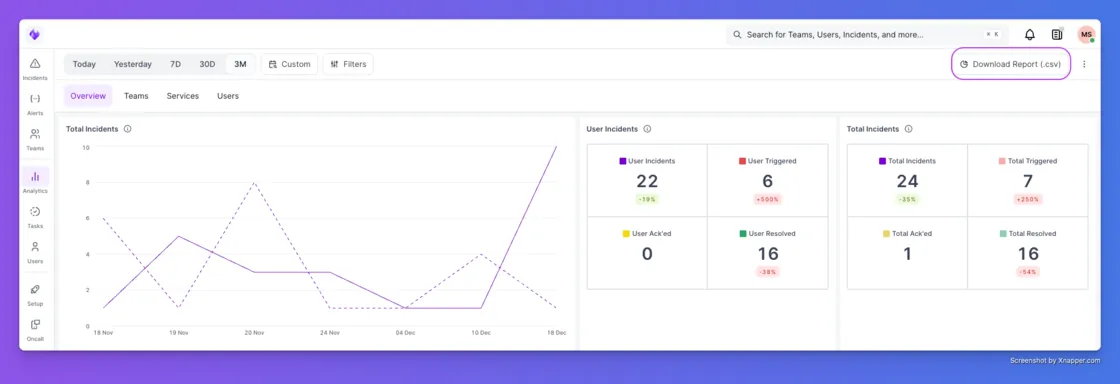Click red User Triggered legend swatch

pyautogui.click(x=742, y=161)
